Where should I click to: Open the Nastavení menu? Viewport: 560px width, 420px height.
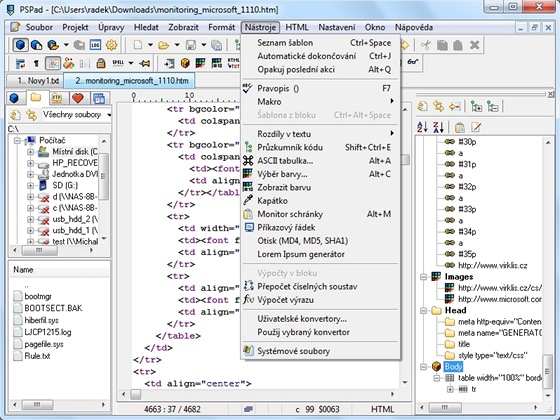337,27
